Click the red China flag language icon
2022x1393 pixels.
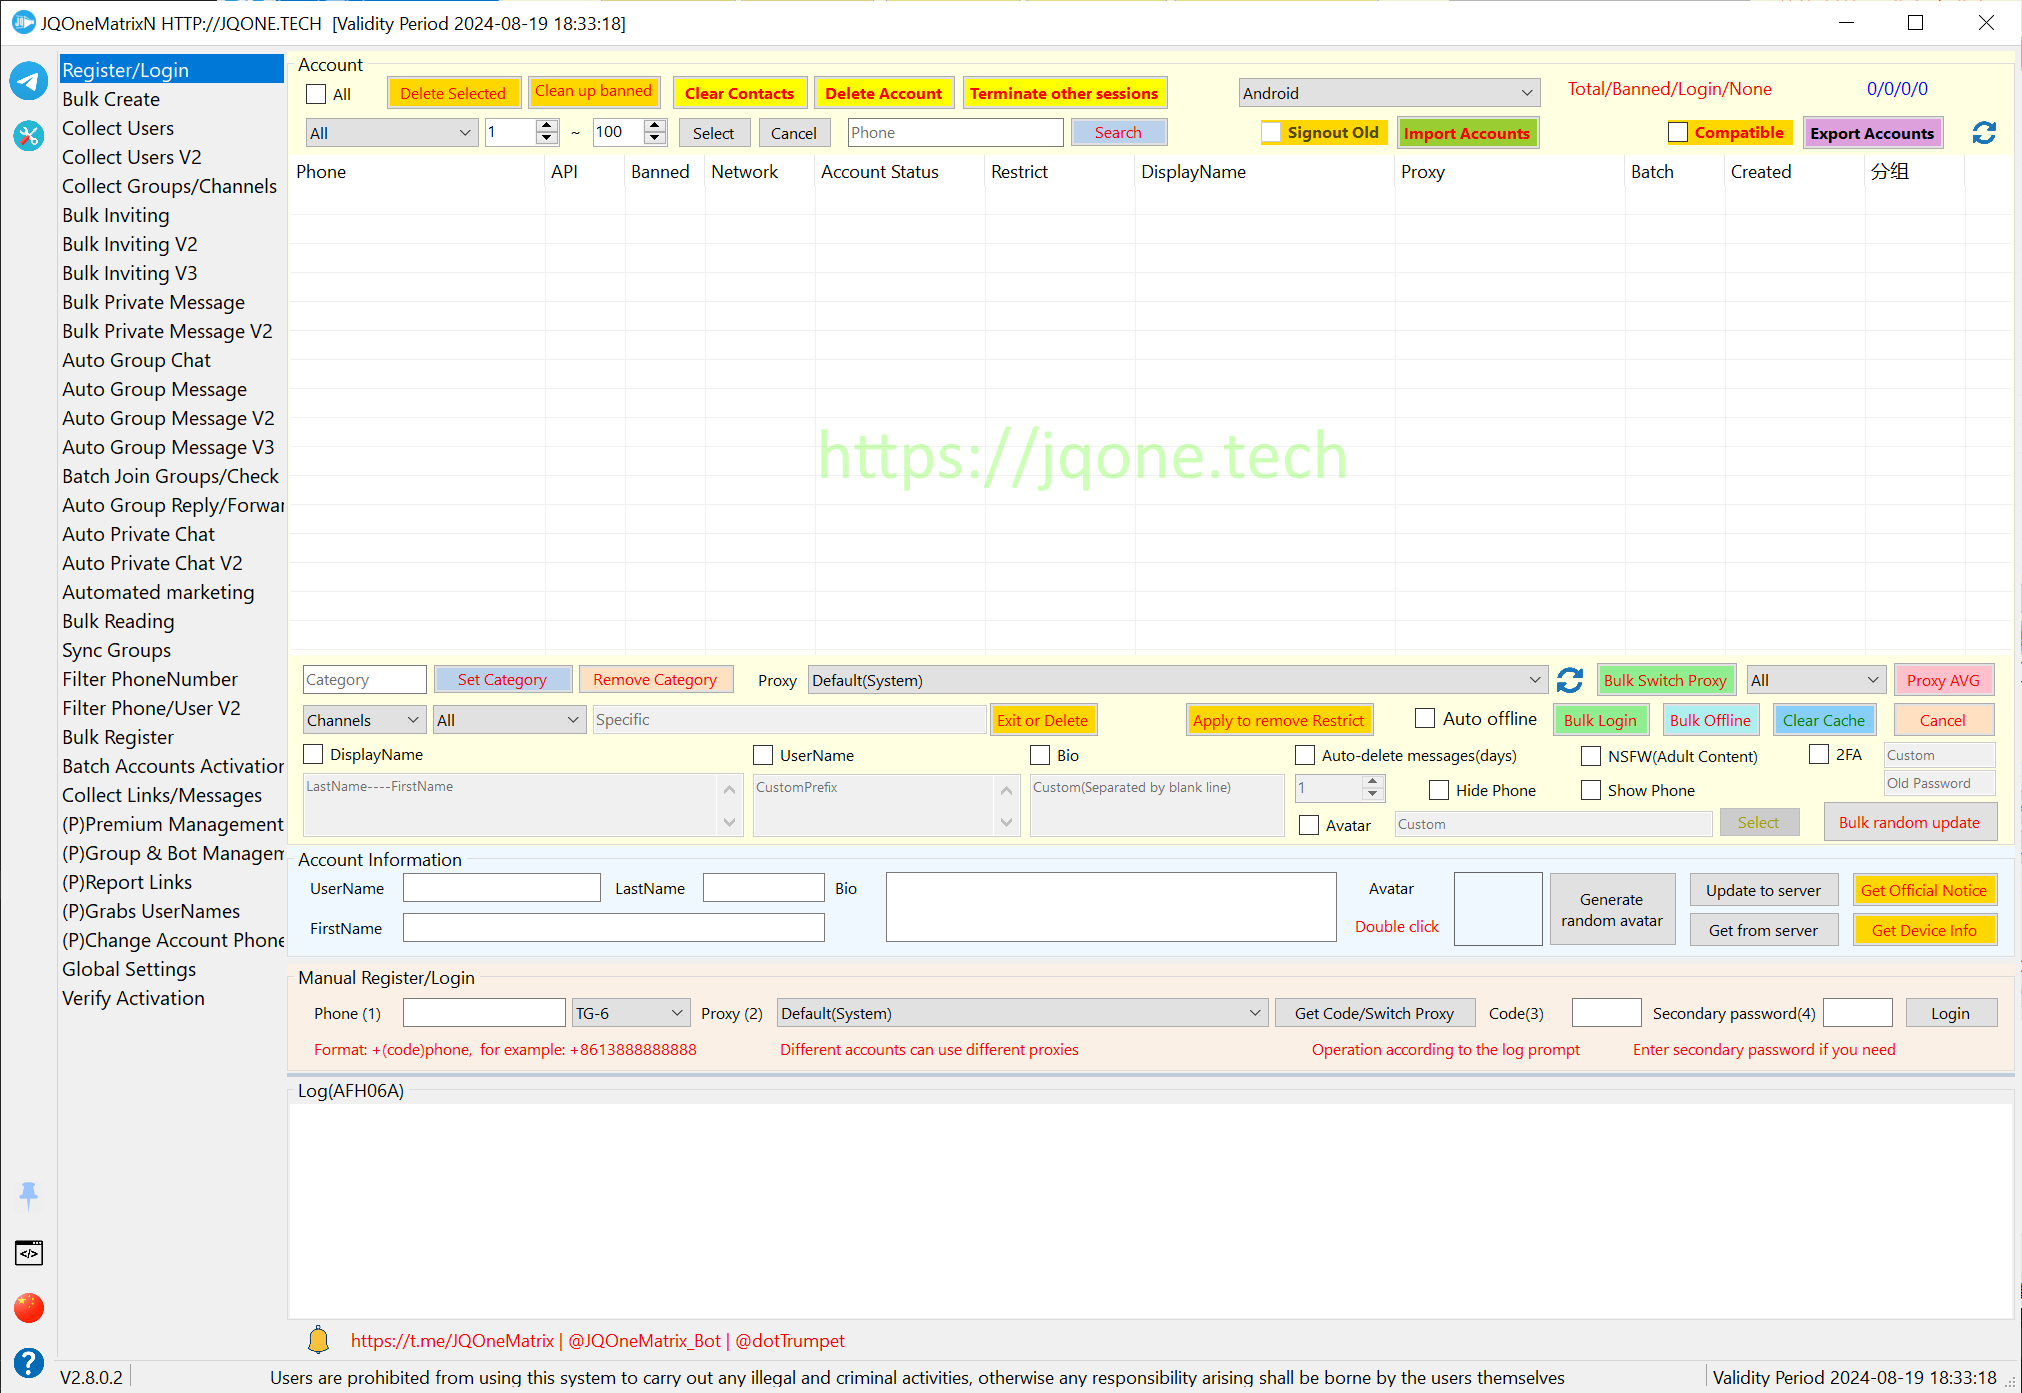(29, 1307)
